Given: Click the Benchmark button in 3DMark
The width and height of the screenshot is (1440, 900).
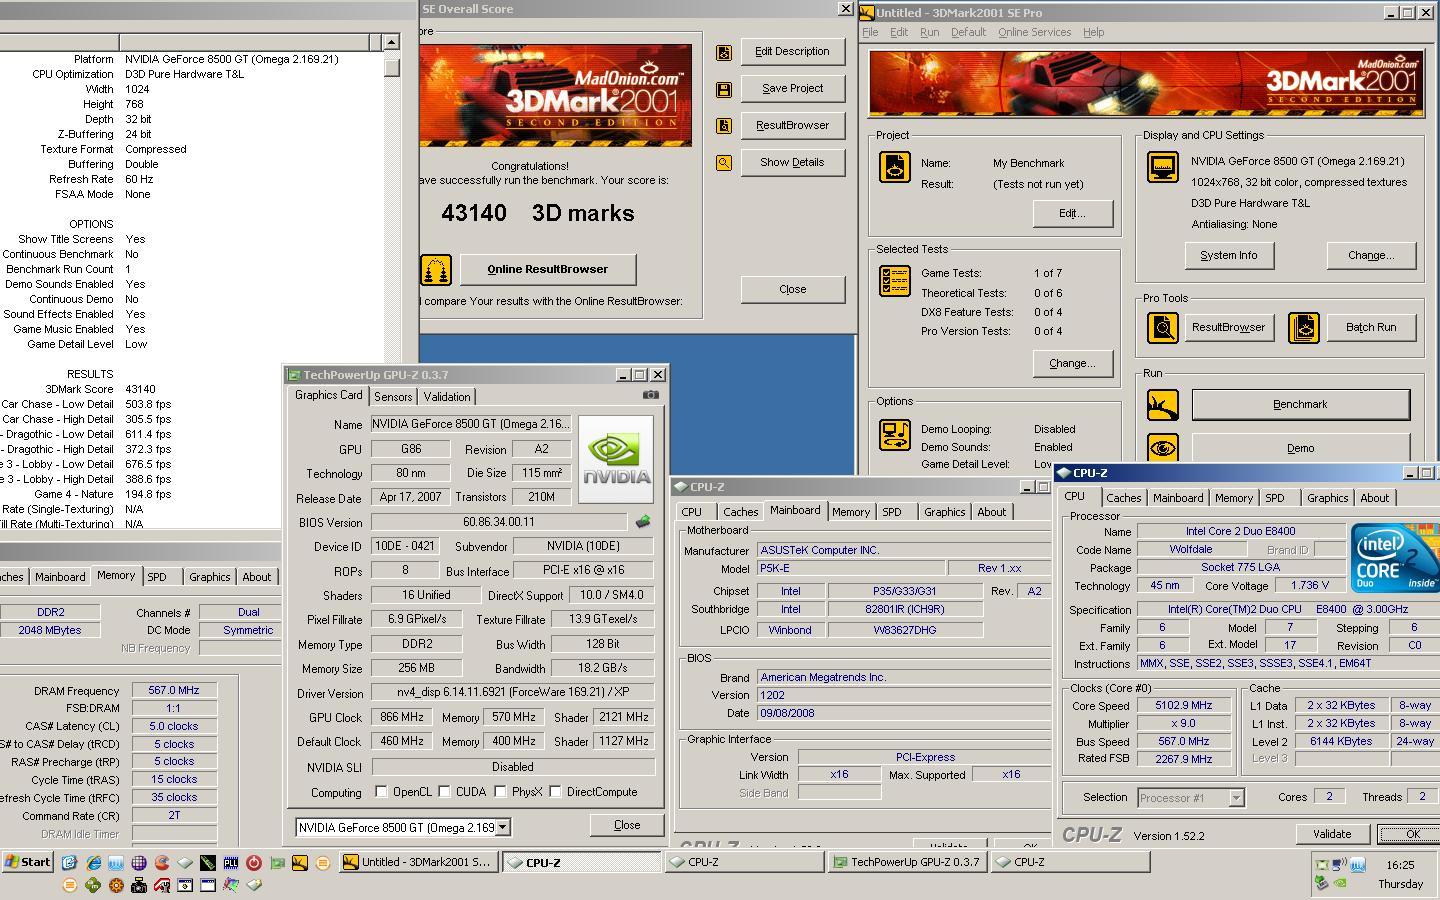Looking at the screenshot, I should click(1300, 404).
